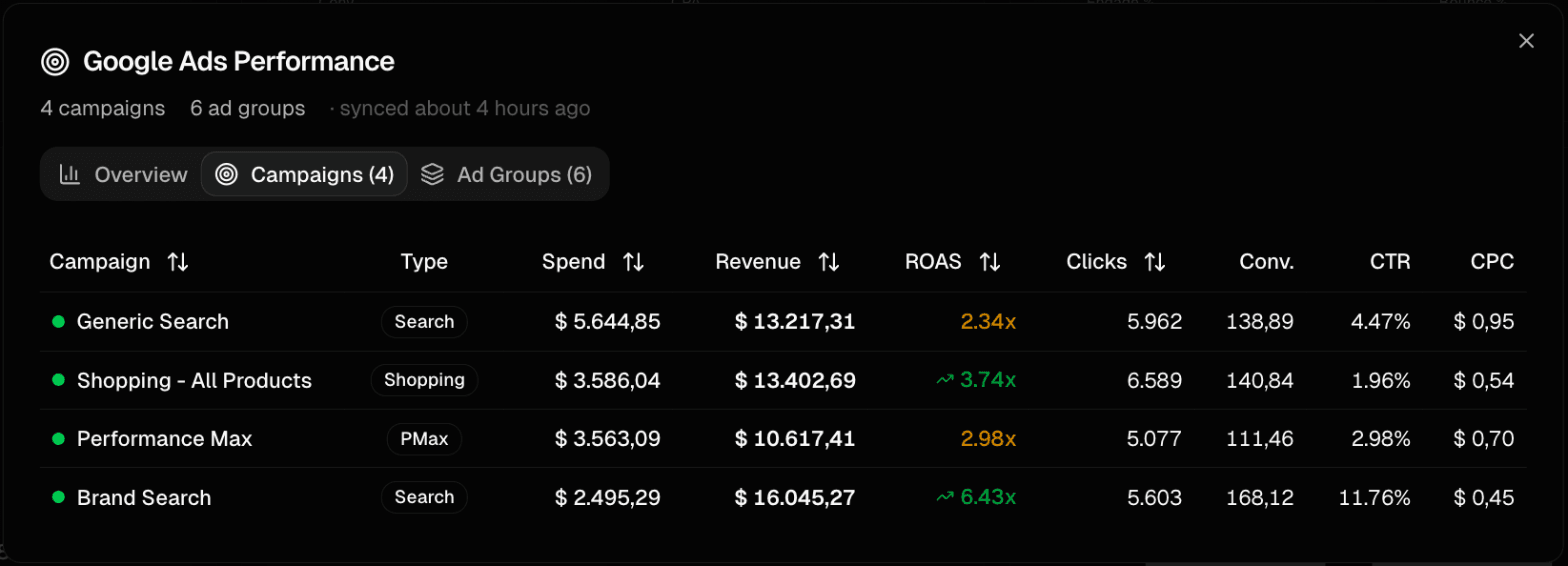Sort by Campaign column arrows icon
The width and height of the screenshot is (1568, 566).
178,262
